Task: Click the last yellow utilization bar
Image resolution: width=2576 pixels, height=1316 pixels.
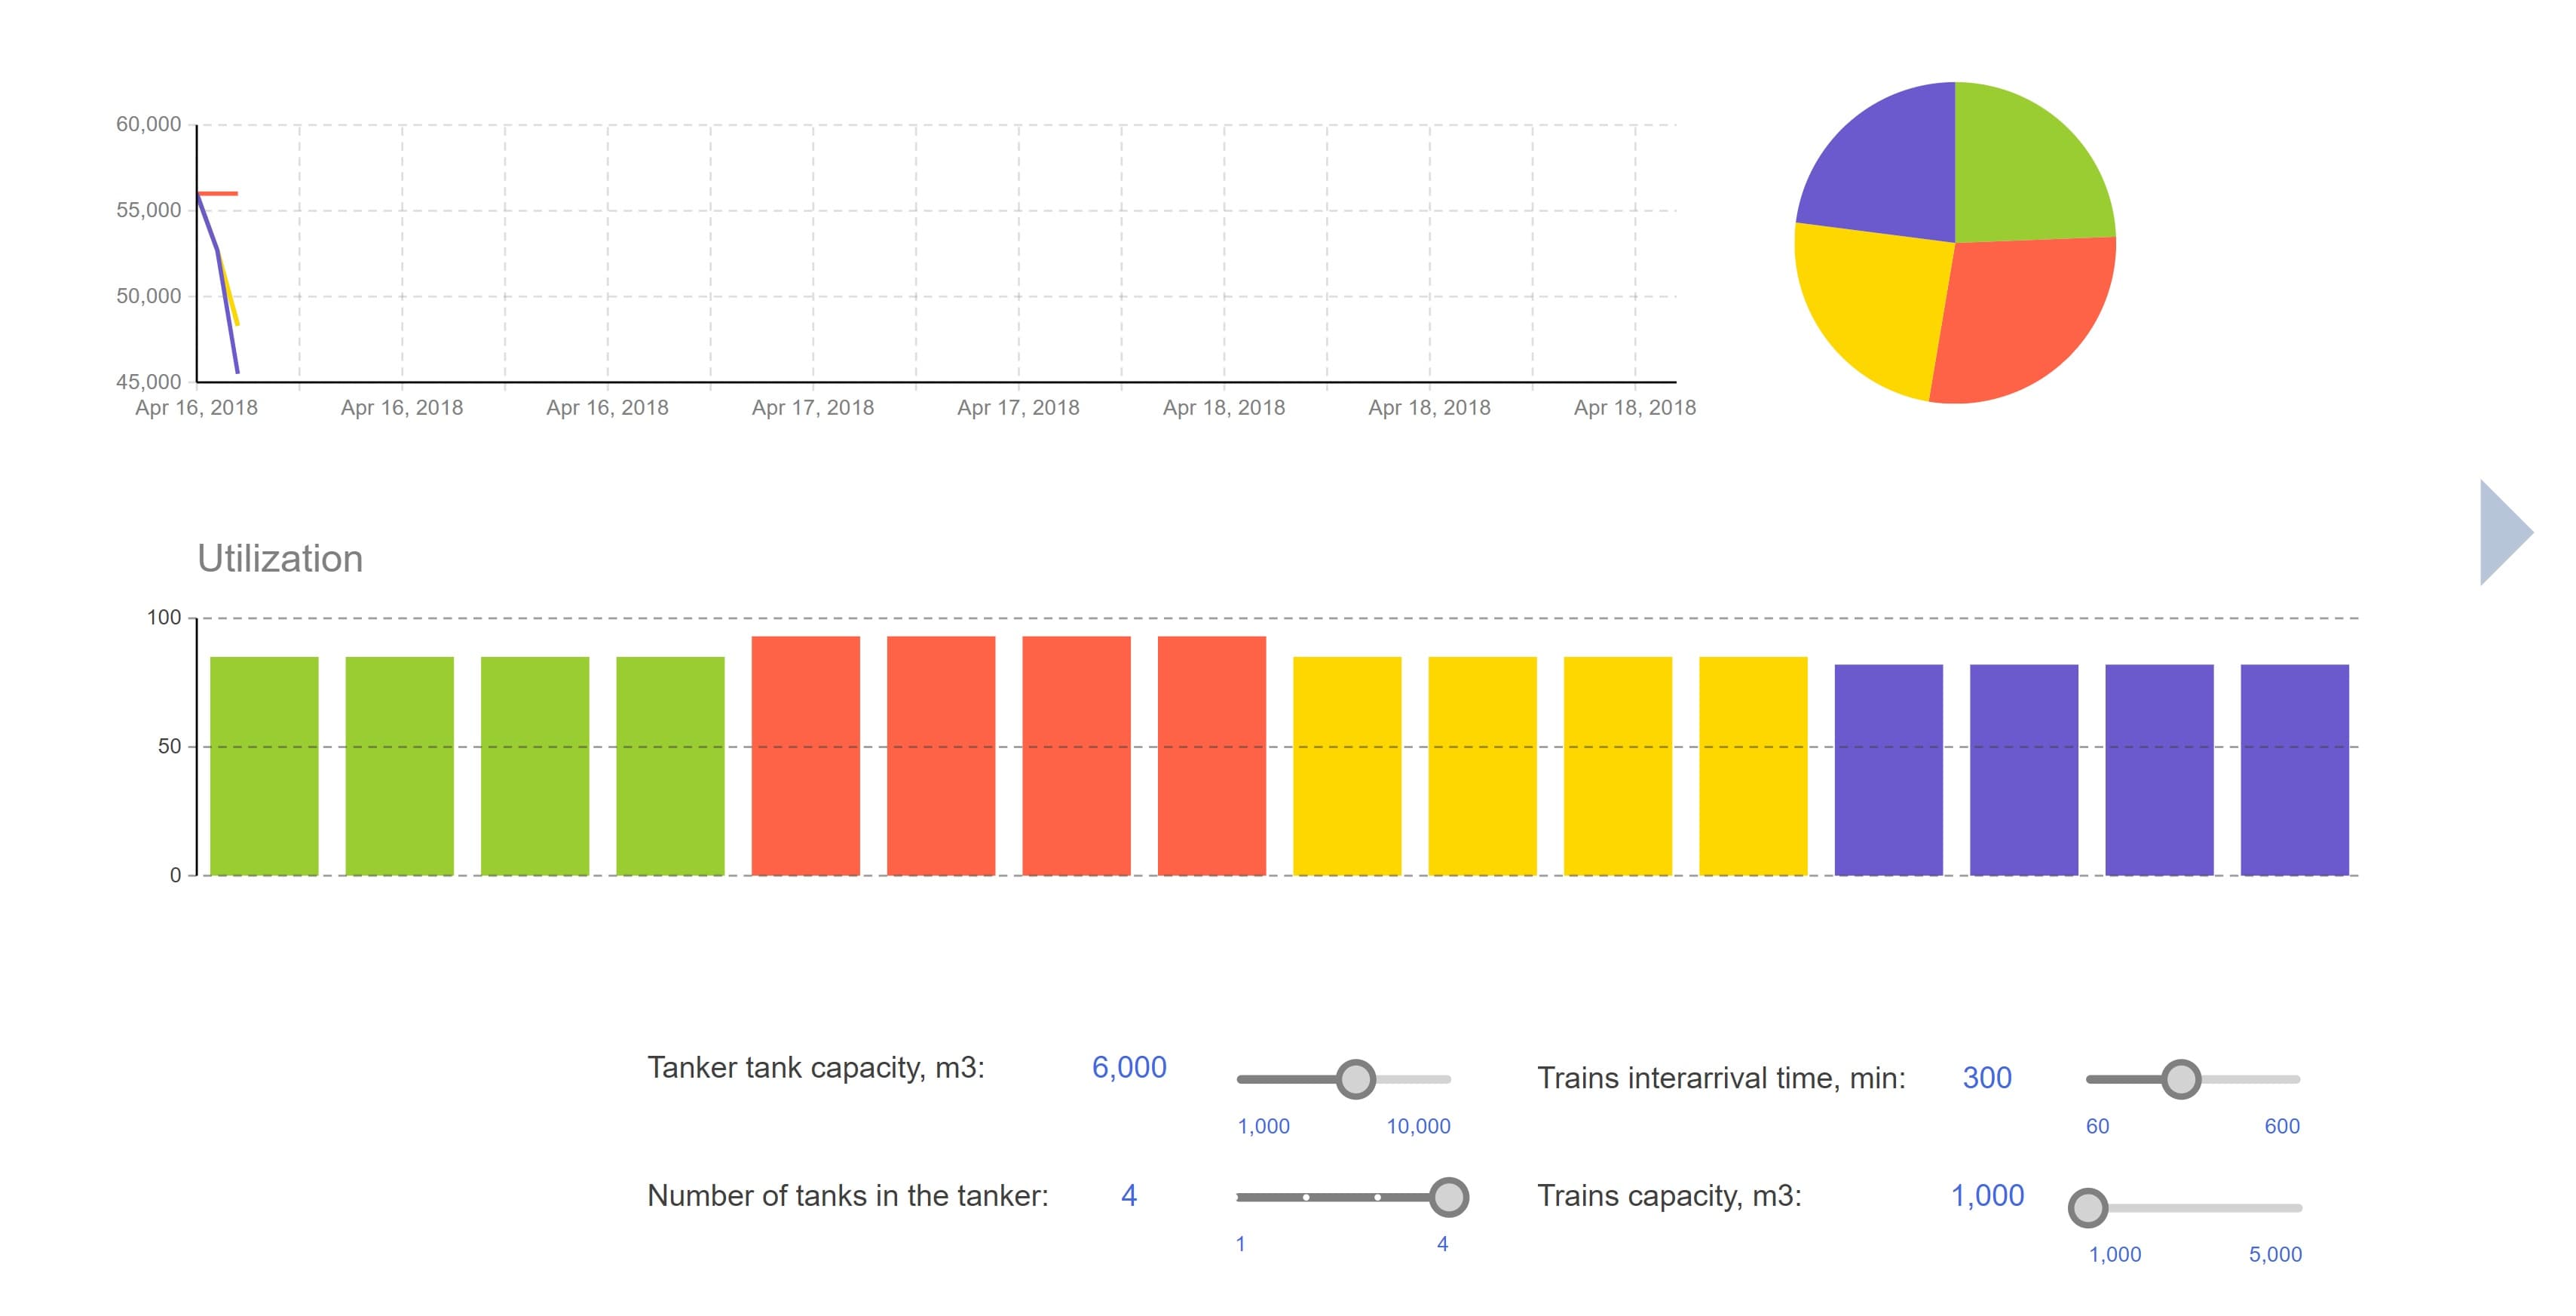Action: coord(1753,765)
